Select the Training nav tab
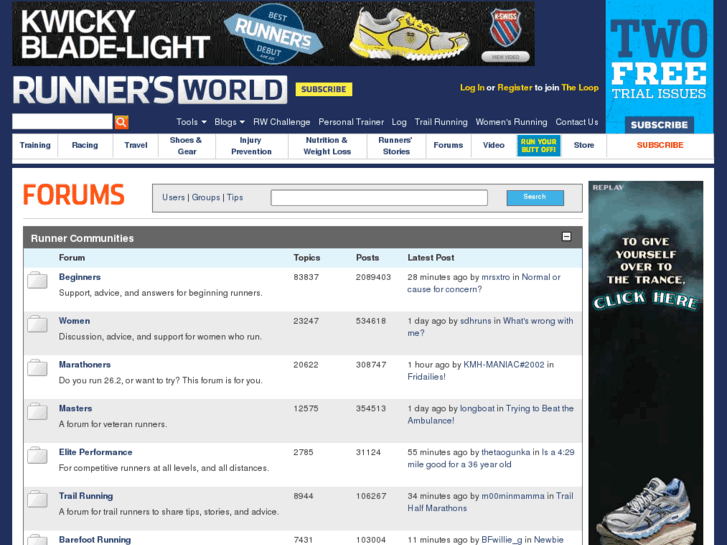Screen dimensions: 727x545 tap(35, 145)
